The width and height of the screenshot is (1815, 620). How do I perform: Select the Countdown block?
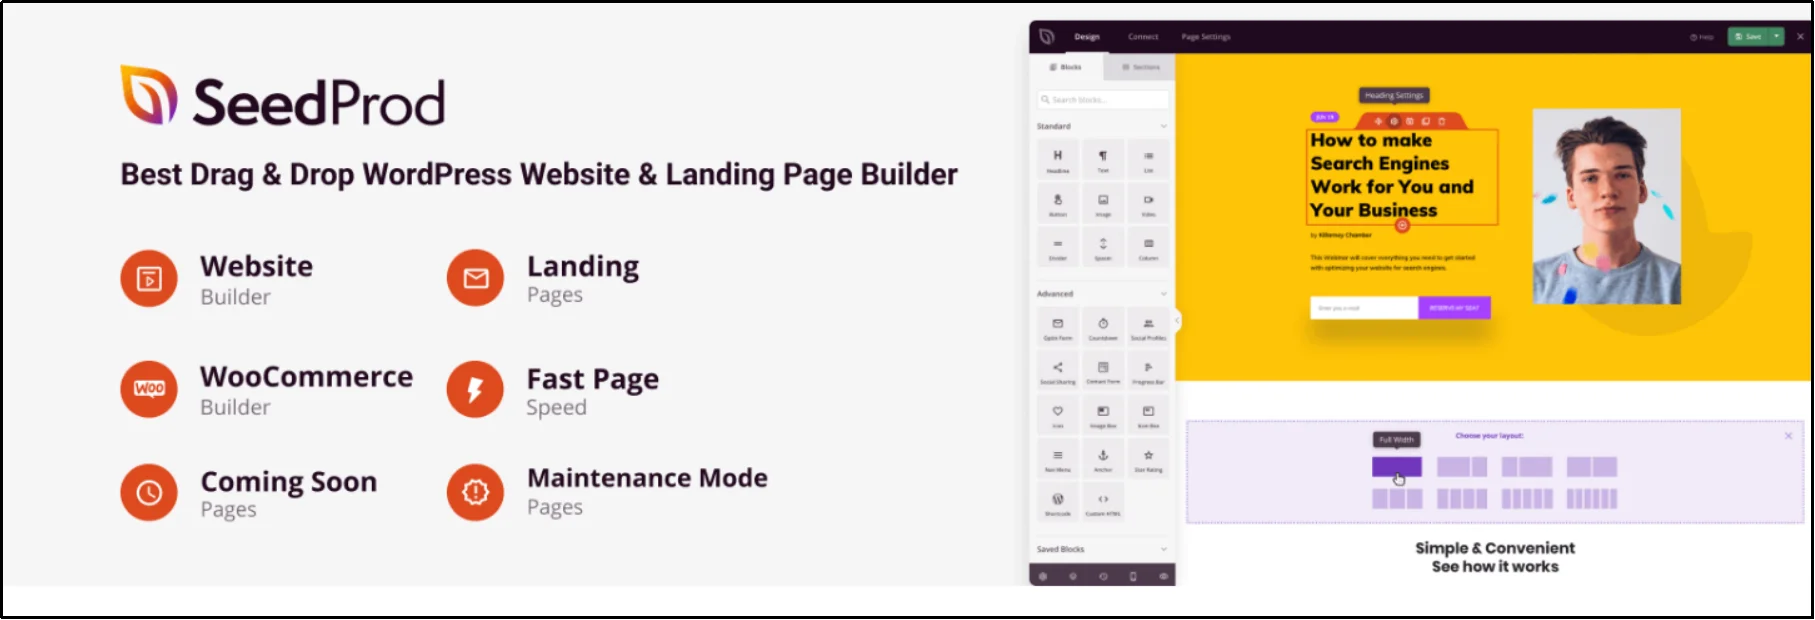click(x=1103, y=328)
